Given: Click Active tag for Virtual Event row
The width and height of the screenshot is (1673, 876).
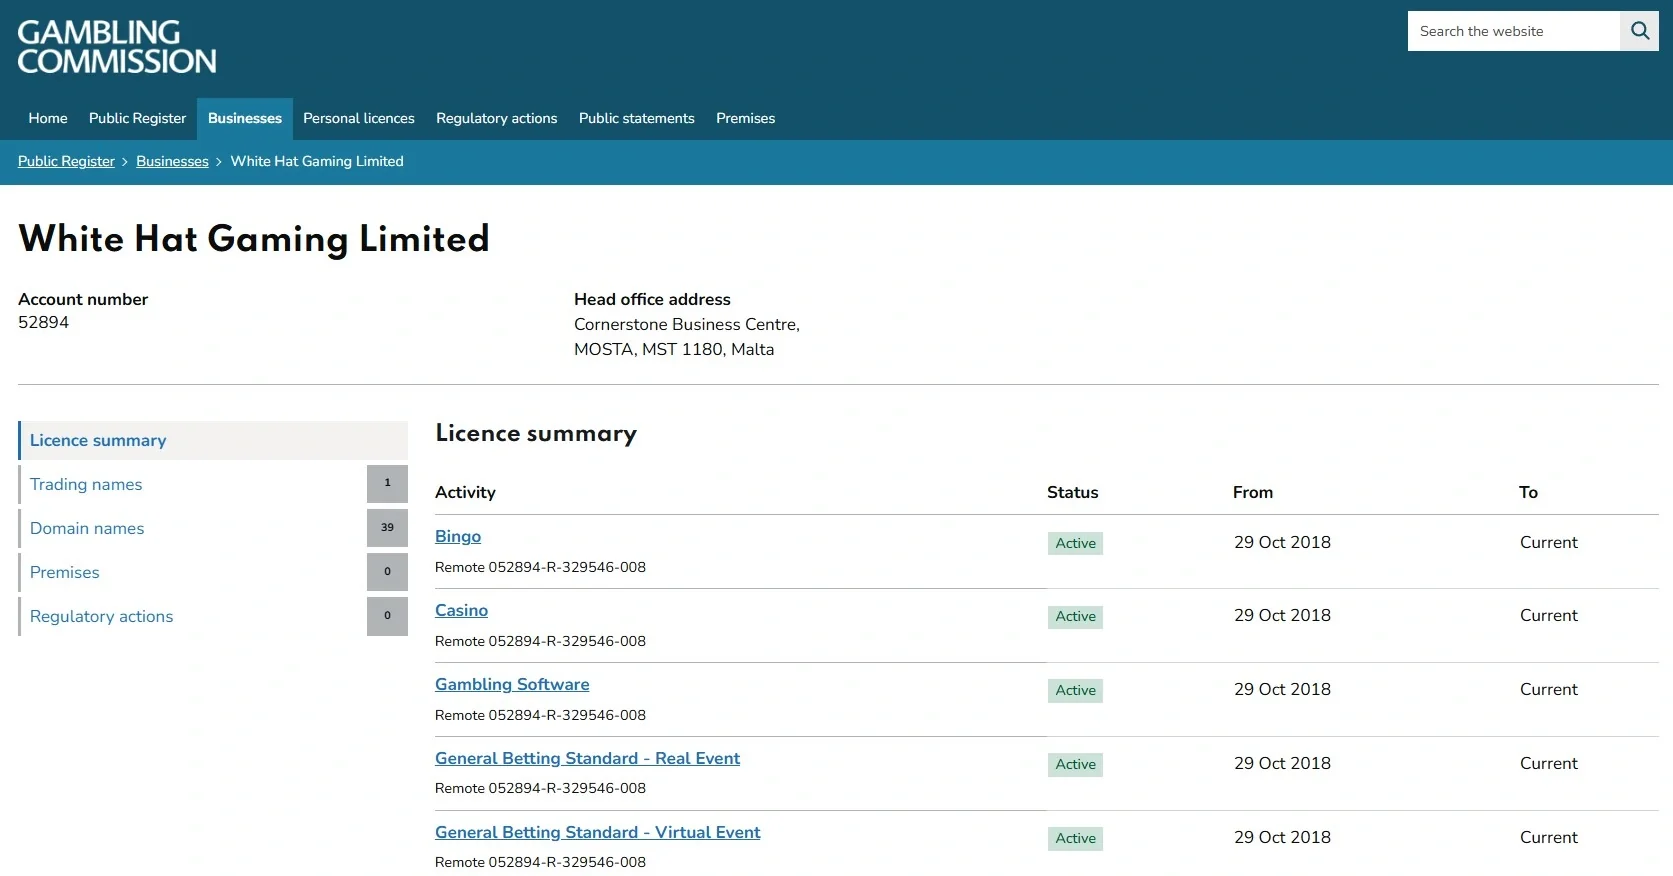Looking at the screenshot, I should (x=1075, y=838).
